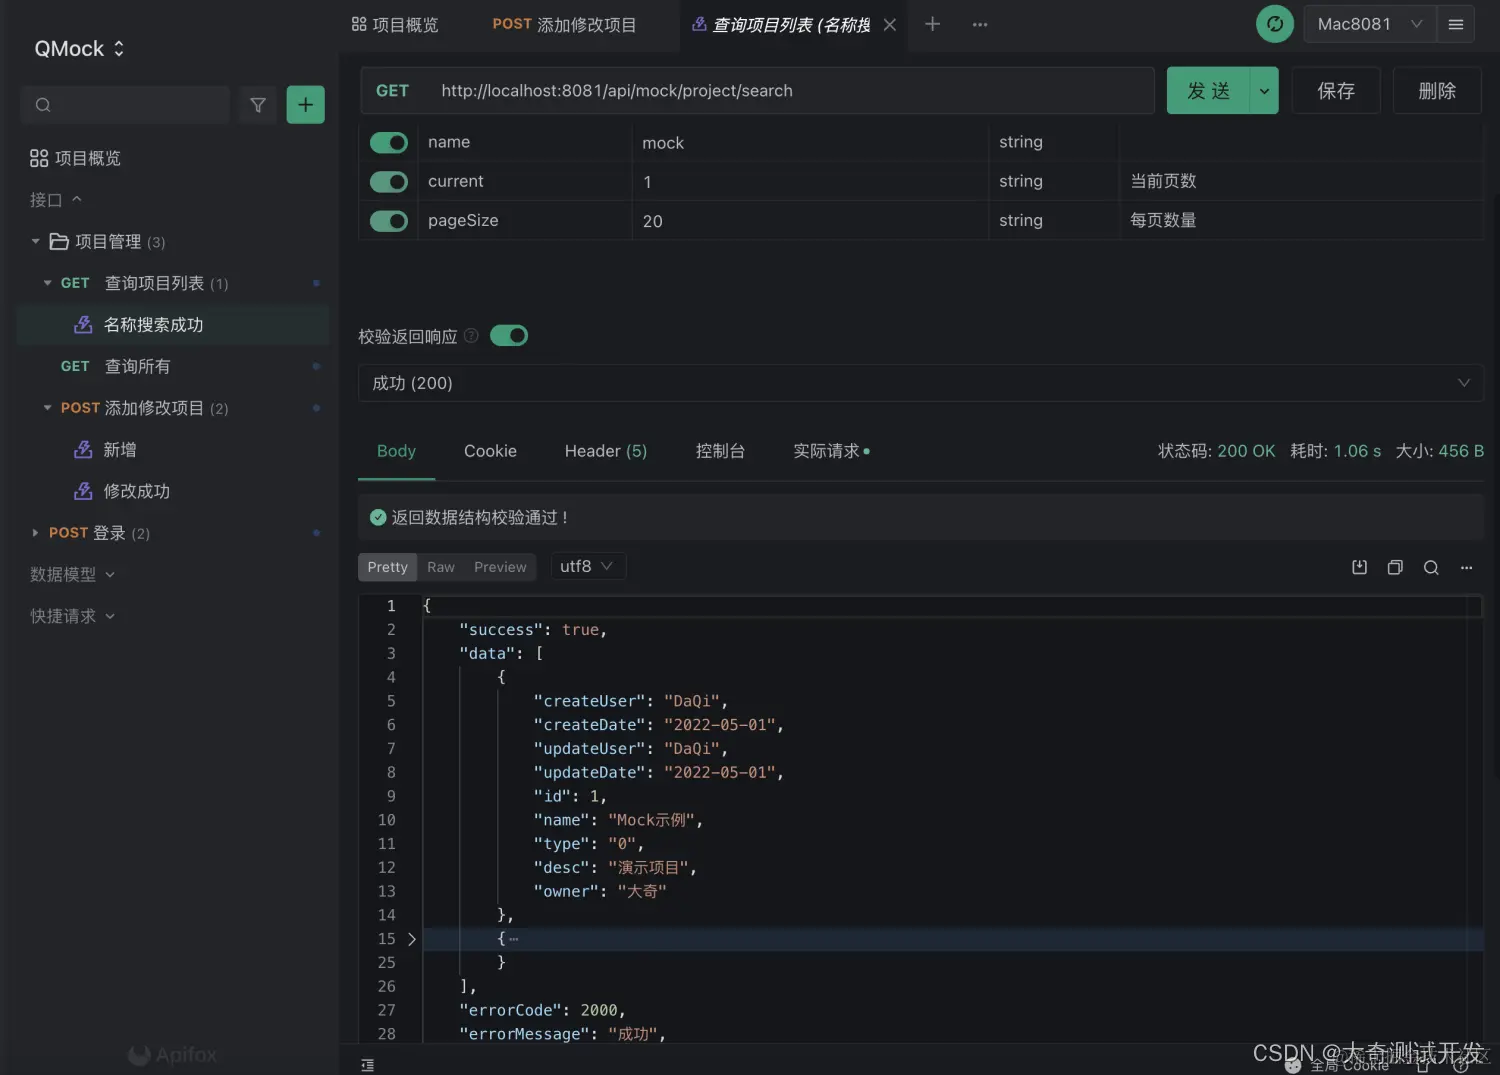Click the 保存 save button

coord(1336,91)
